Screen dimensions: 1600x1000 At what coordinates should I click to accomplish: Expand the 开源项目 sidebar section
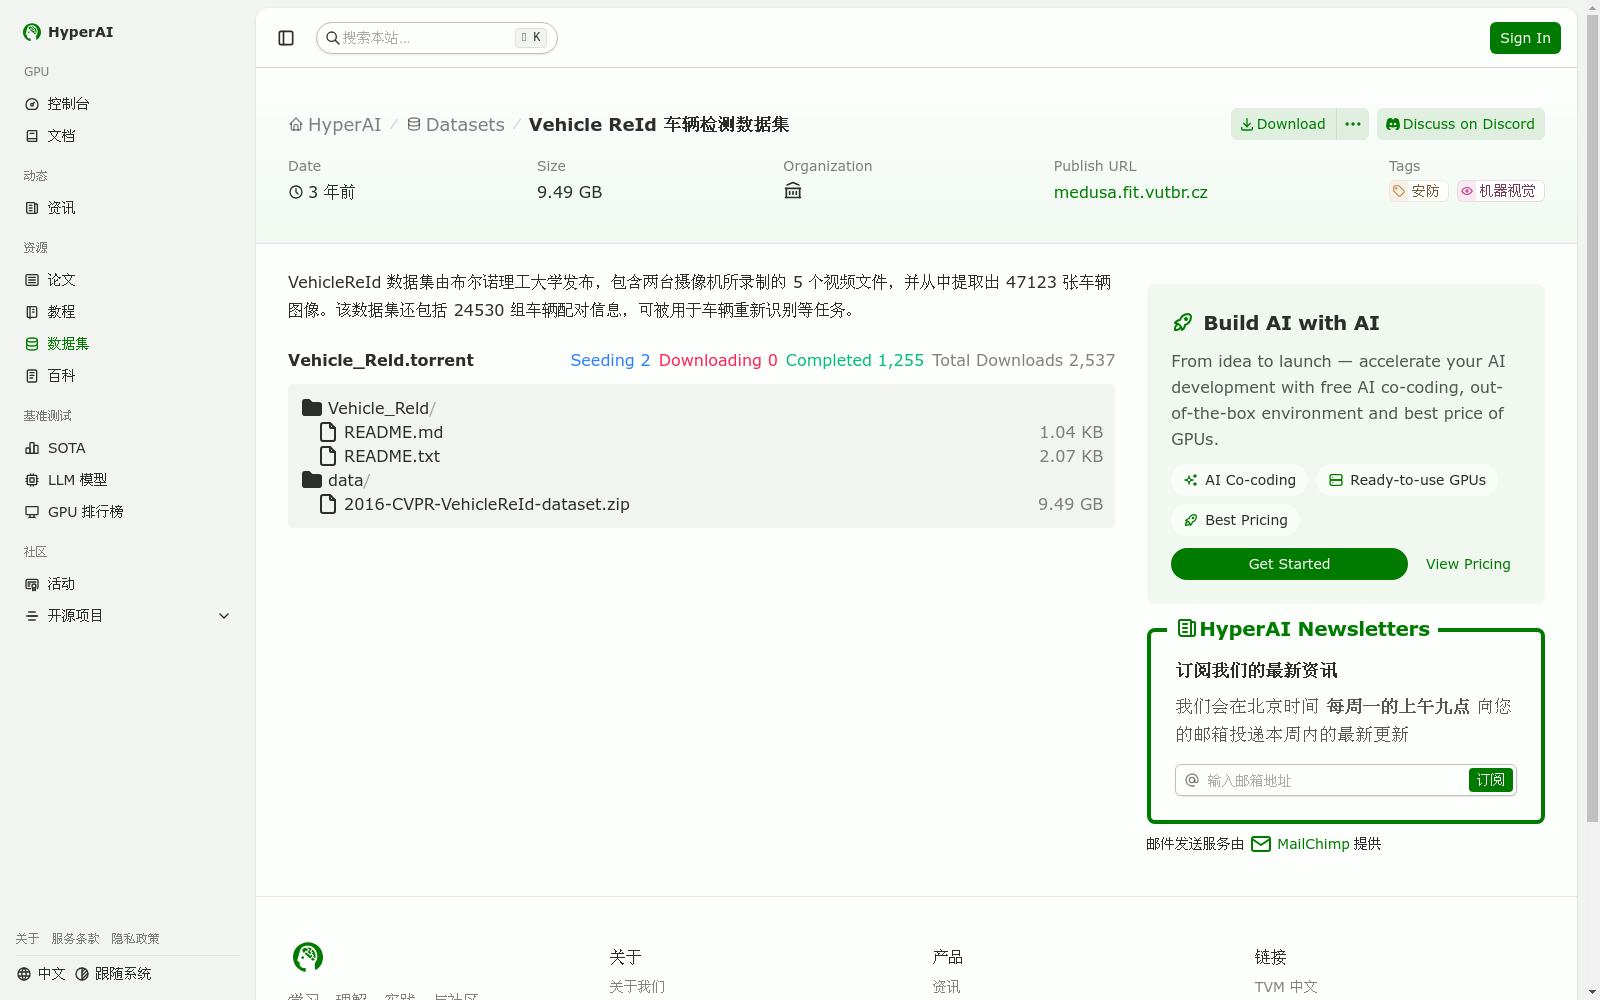[x=128, y=616]
